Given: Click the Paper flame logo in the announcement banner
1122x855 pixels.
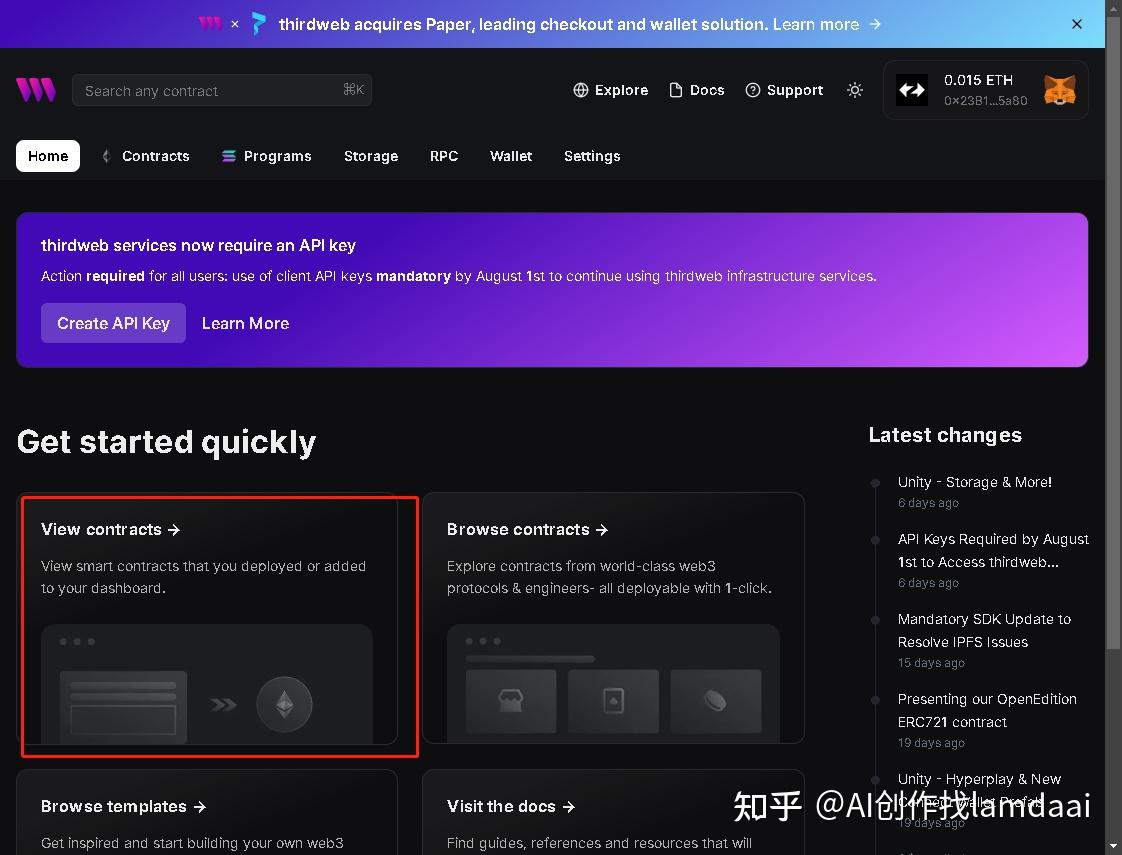Looking at the screenshot, I should 258,23.
